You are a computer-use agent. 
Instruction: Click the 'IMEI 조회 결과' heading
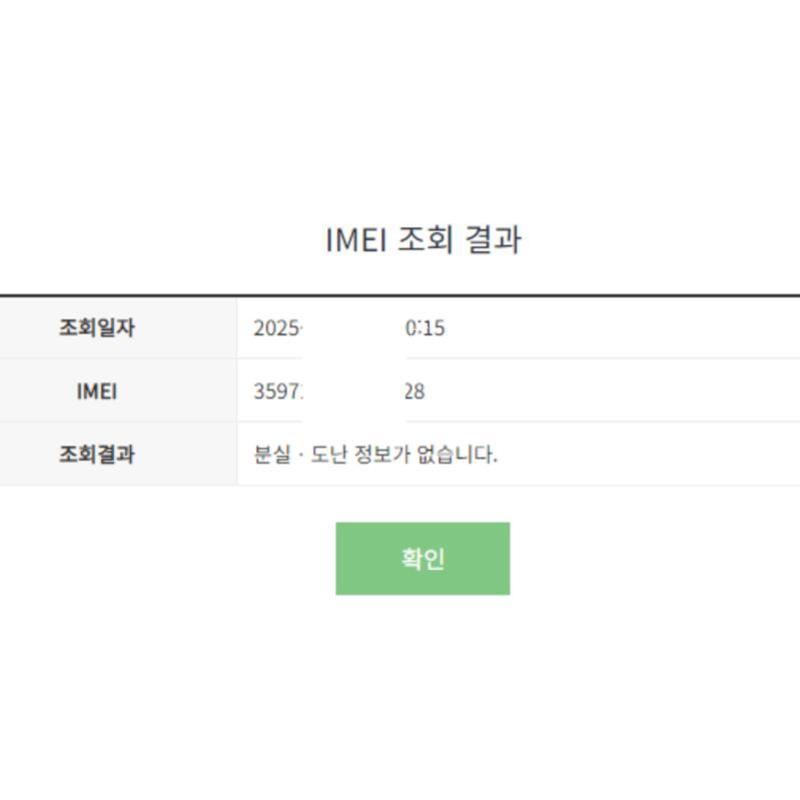click(423, 240)
